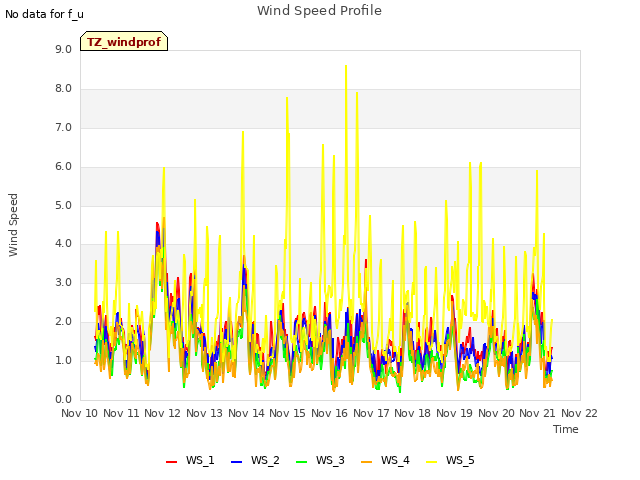Click the 6.0 y-axis tick label
This screenshot has width=640, height=480.
pos(63,167)
